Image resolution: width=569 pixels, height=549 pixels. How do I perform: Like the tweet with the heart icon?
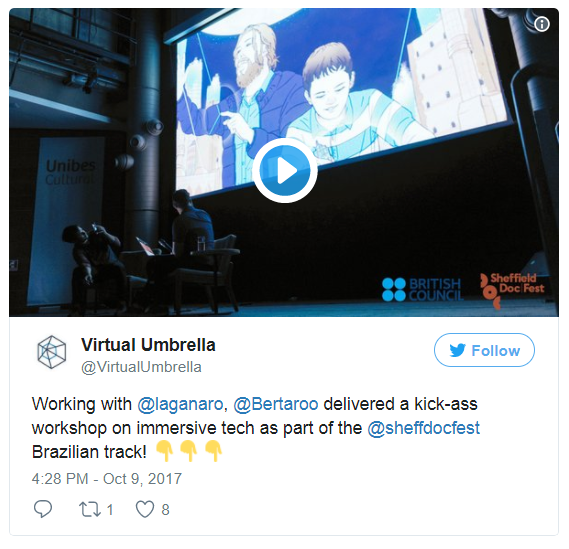tap(145, 509)
